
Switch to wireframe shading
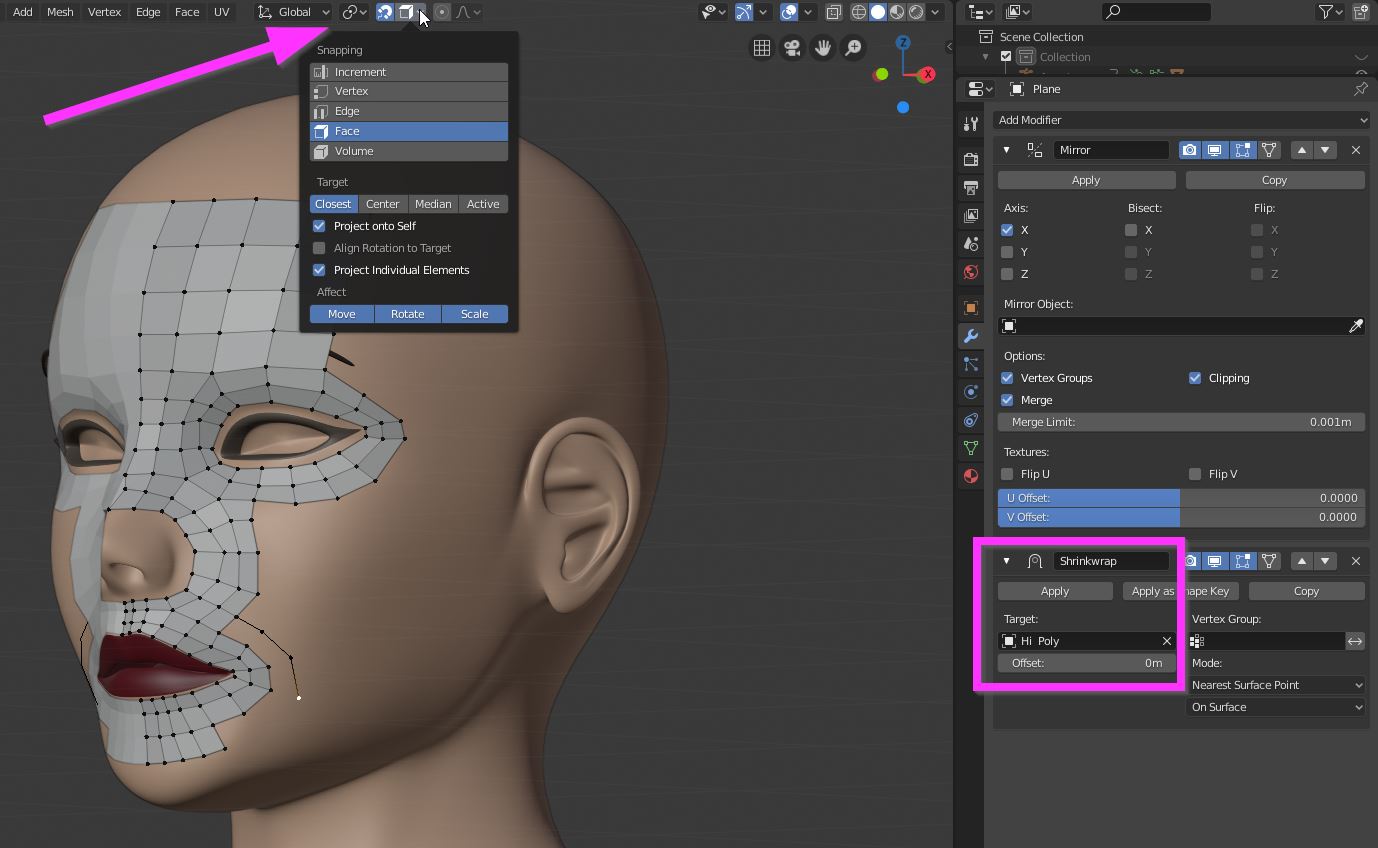pos(859,12)
